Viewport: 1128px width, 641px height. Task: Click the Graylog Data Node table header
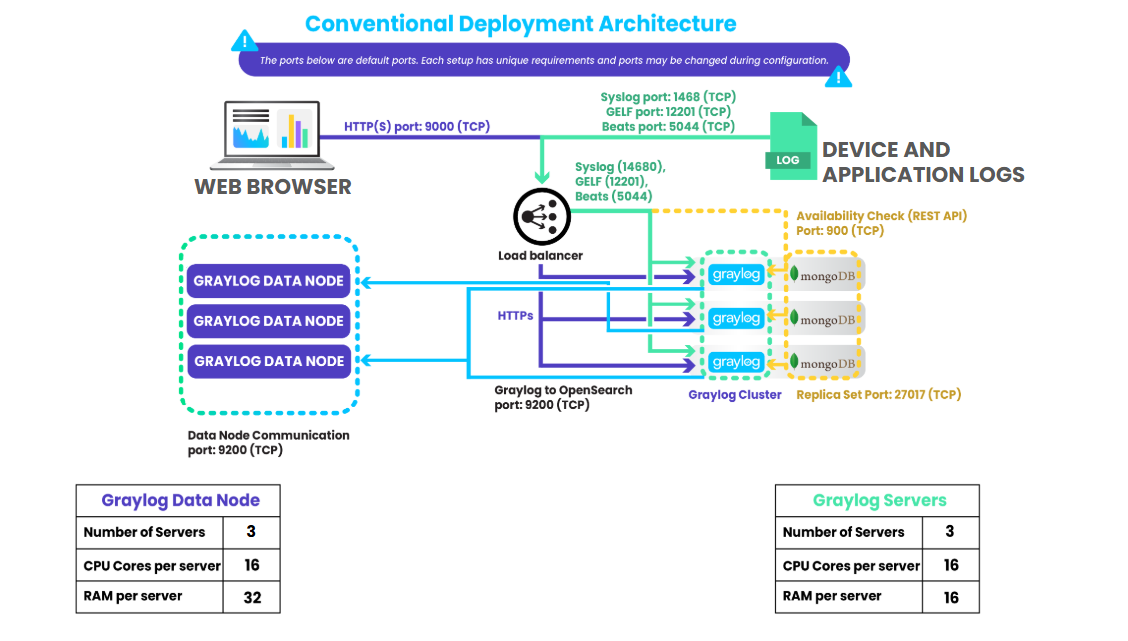180,500
